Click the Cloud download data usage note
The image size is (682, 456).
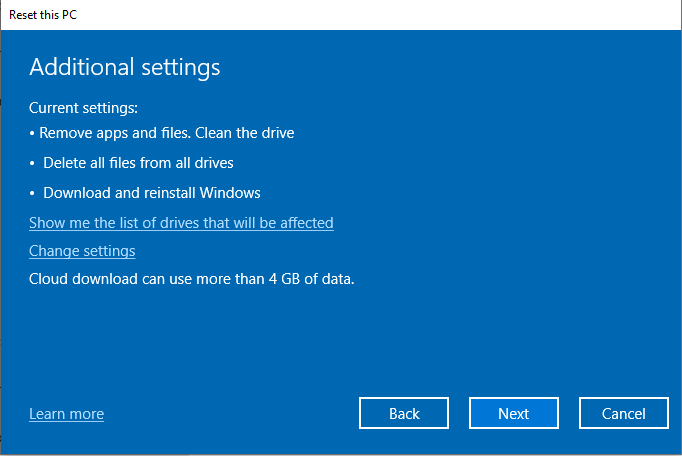pos(192,279)
